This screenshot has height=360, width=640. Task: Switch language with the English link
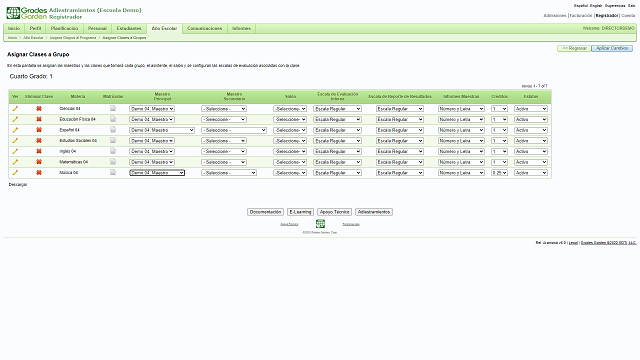596,6
